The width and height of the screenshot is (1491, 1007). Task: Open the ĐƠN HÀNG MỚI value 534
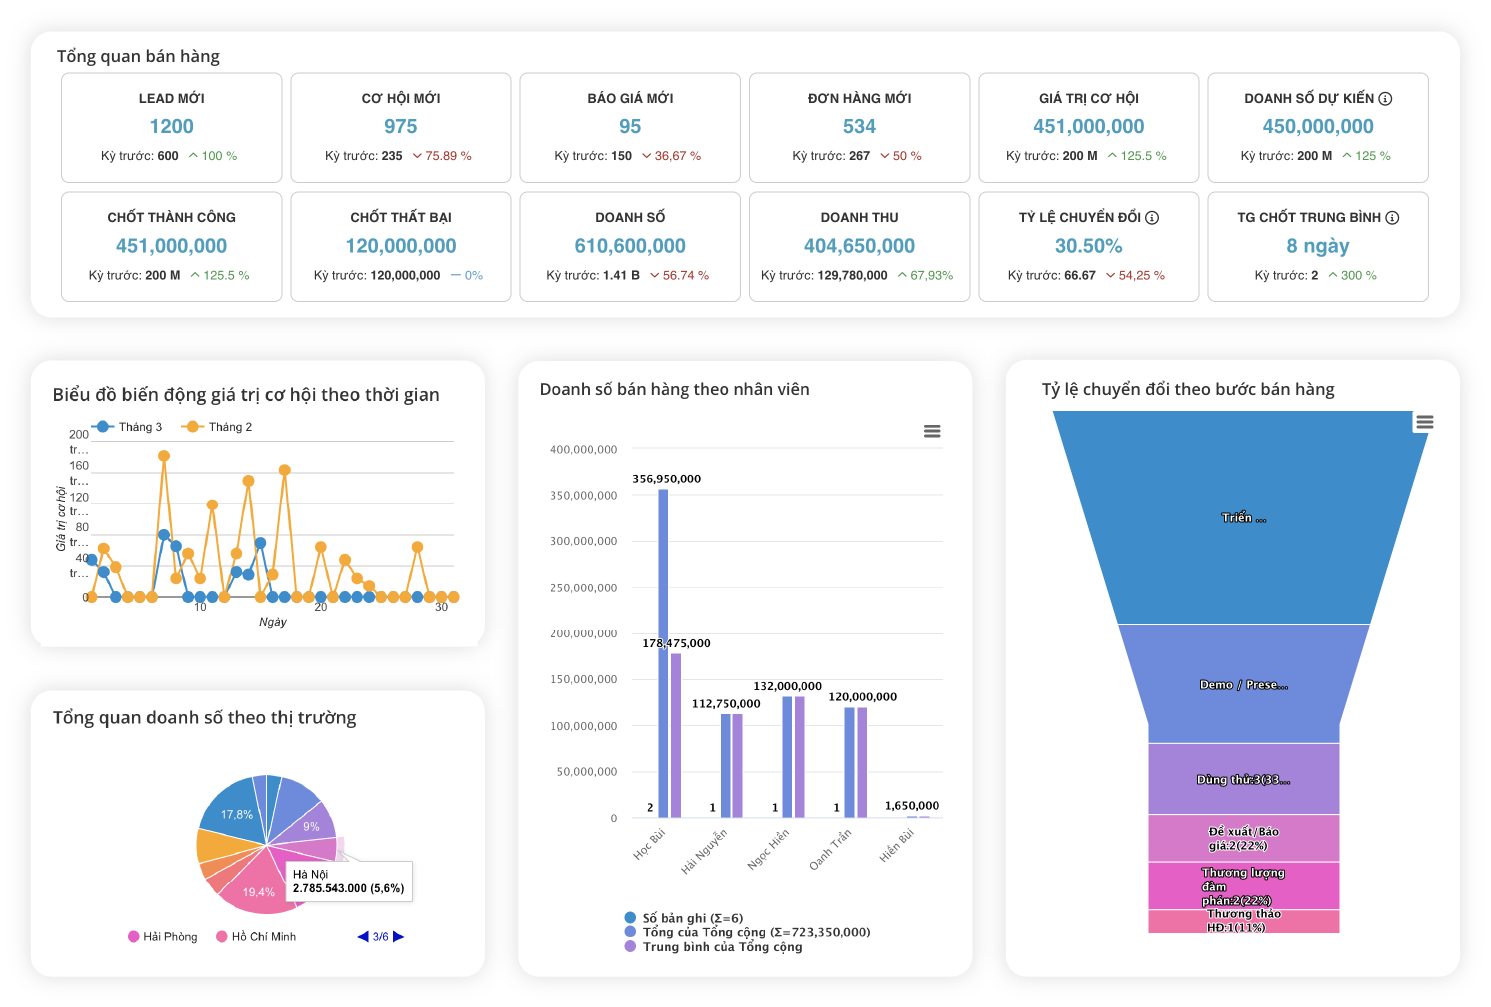(859, 127)
